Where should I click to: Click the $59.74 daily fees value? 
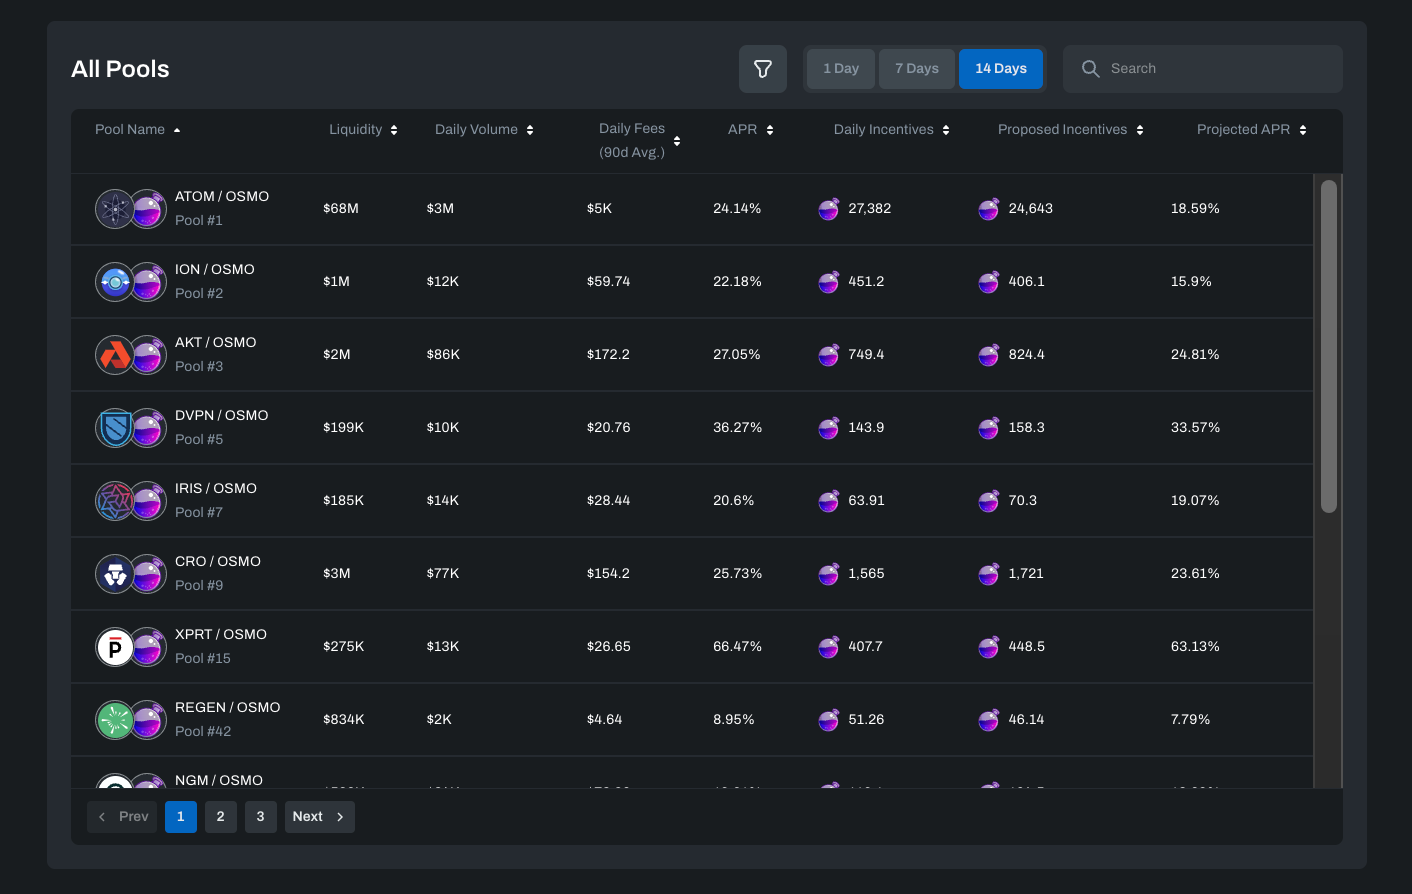(x=609, y=282)
